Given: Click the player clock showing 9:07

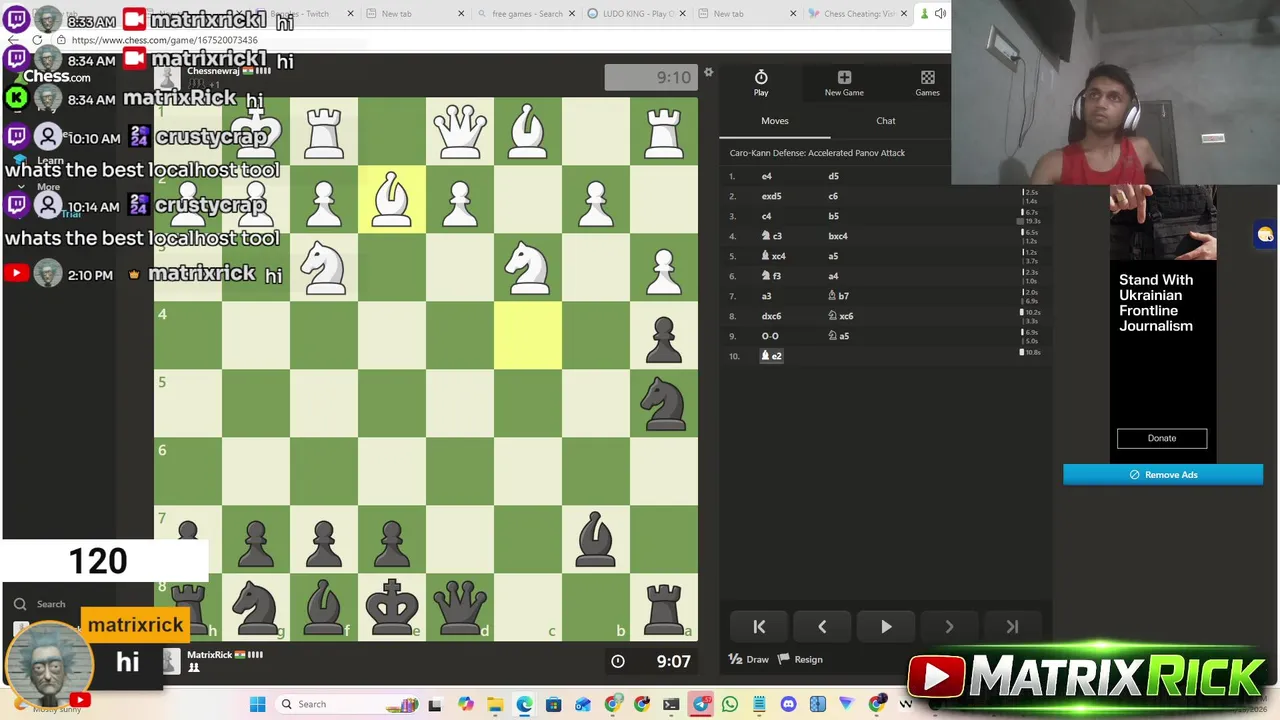Looking at the screenshot, I should pos(651,661).
